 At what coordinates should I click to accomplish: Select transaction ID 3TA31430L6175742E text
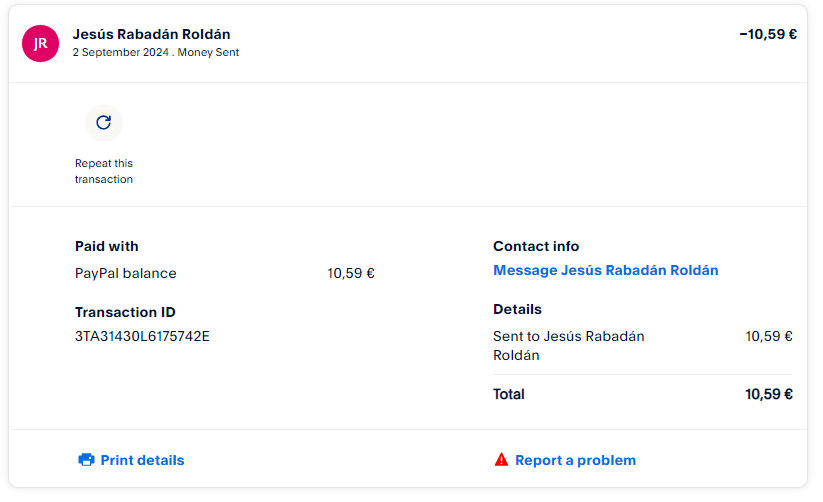click(142, 336)
